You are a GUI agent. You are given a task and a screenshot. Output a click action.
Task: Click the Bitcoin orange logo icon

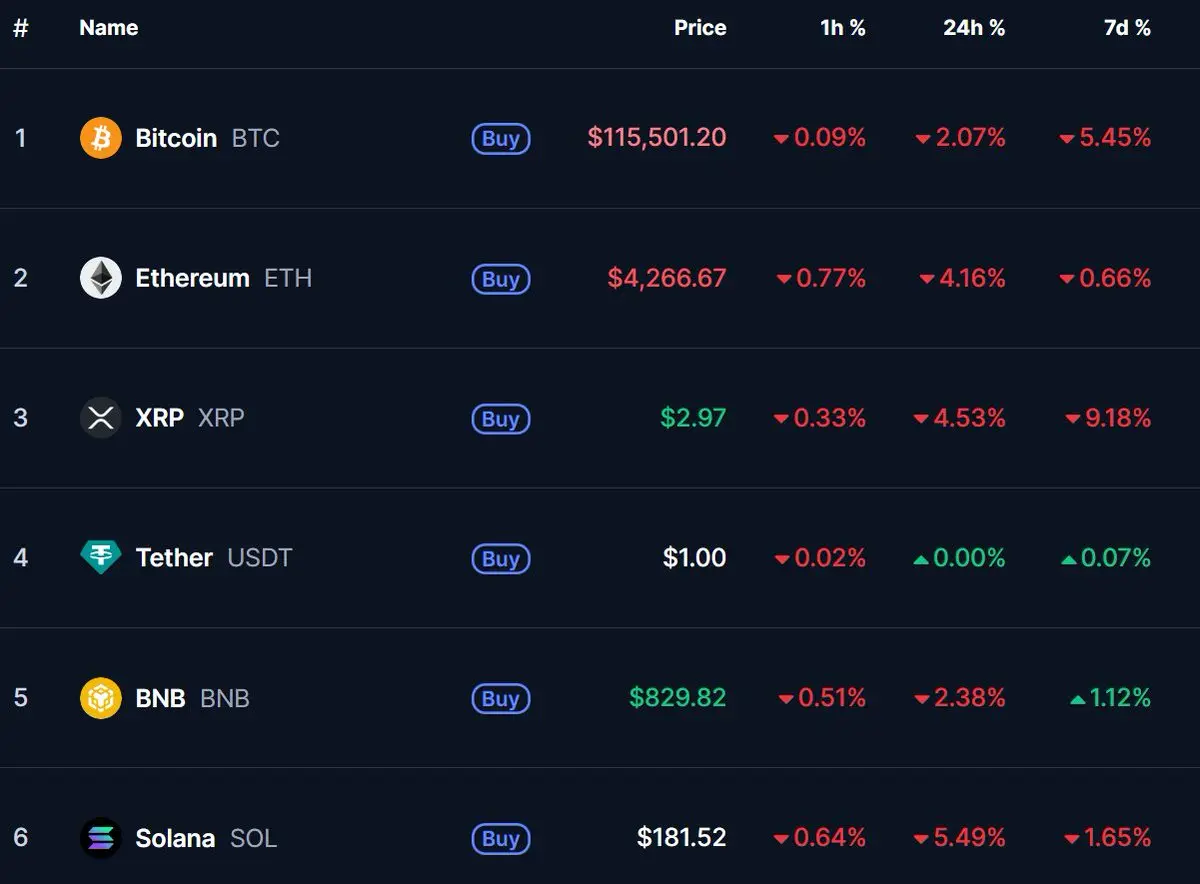100,138
